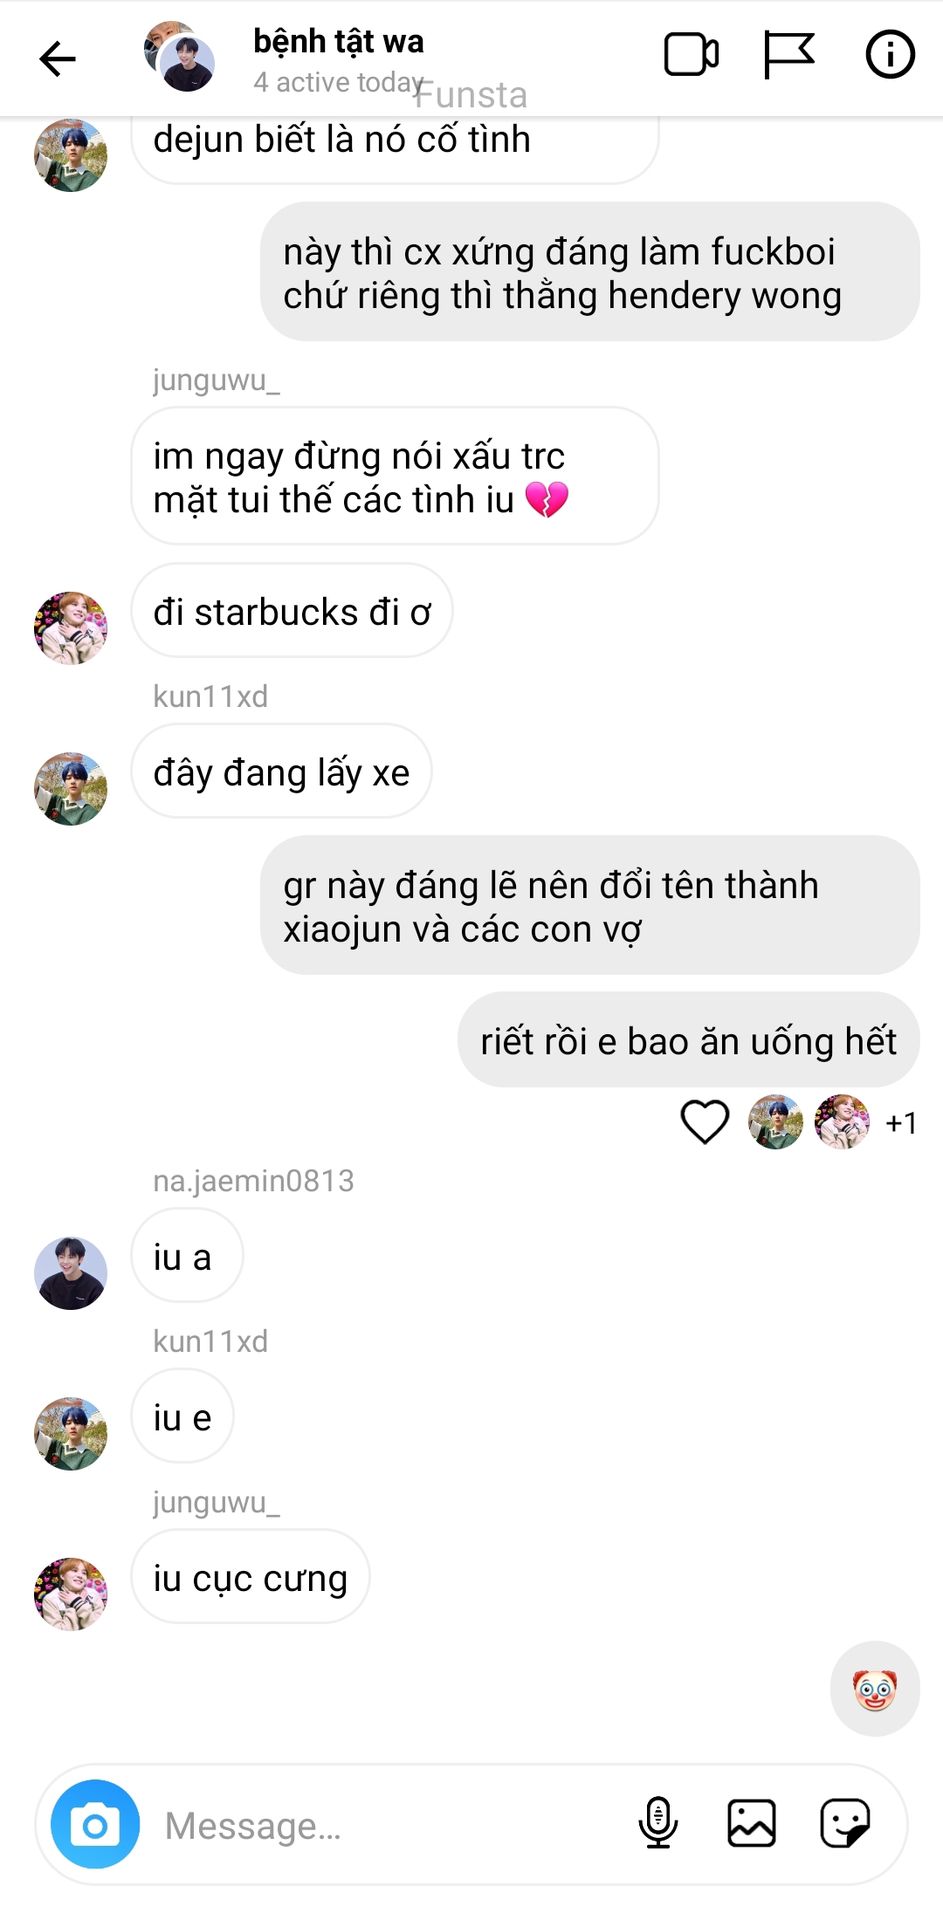Tap the flag report icon
Image resolution: width=943 pixels, height=1920 pixels.
click(x=789, y=55)
